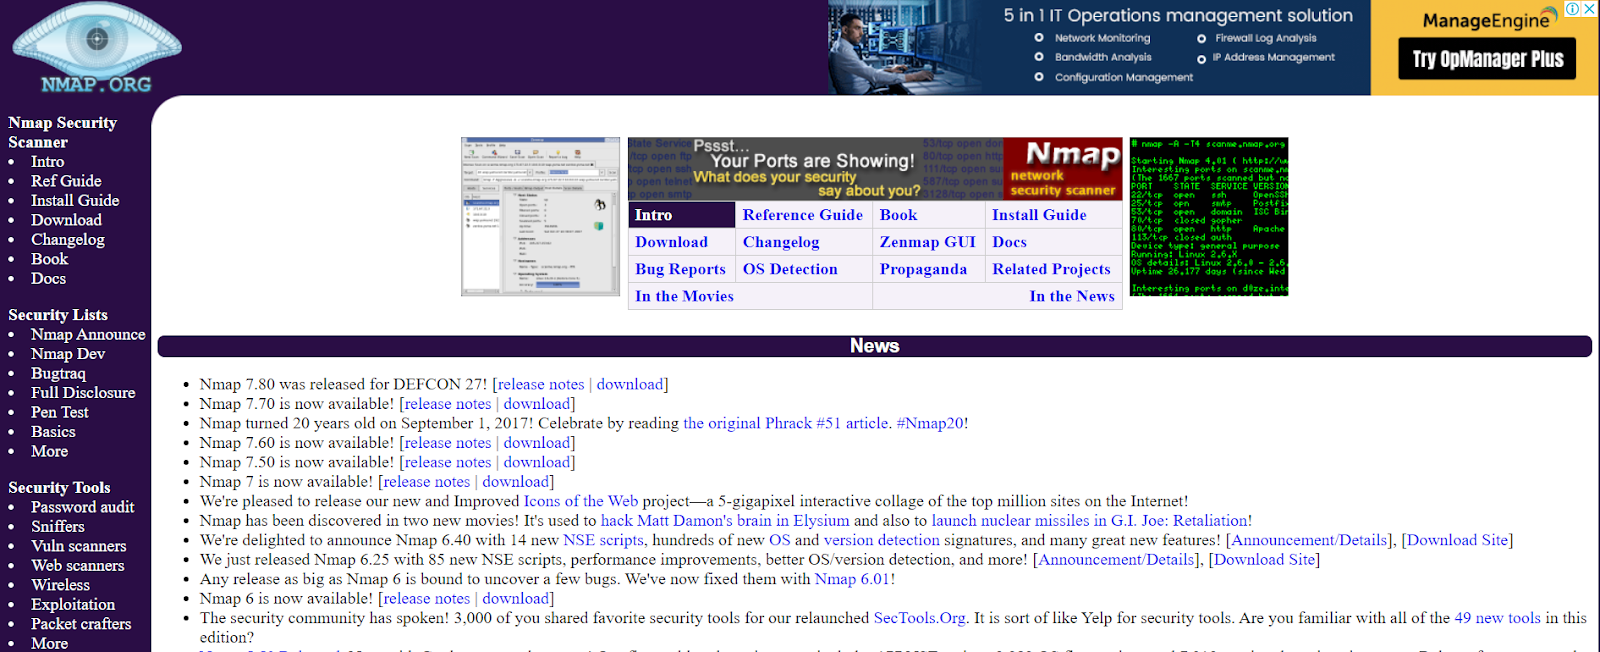
Task: Open the original Phrack #51 article link
Action: [786, 423]
